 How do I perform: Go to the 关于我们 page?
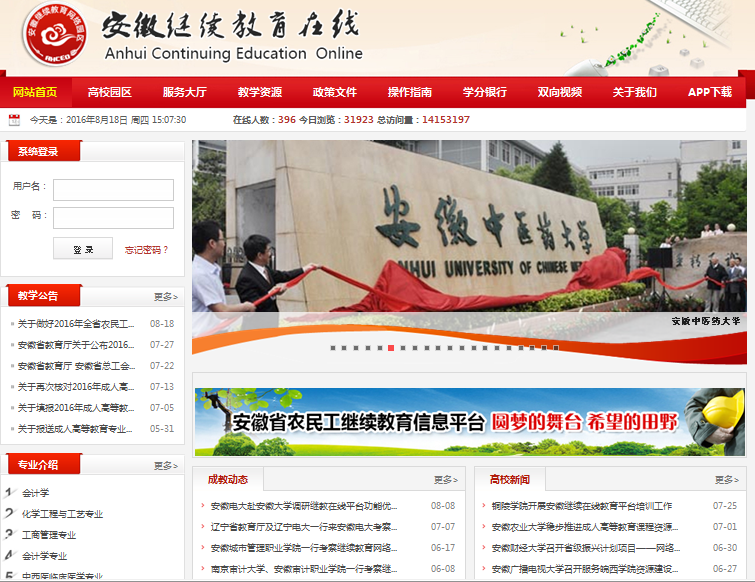pos(635,92)
